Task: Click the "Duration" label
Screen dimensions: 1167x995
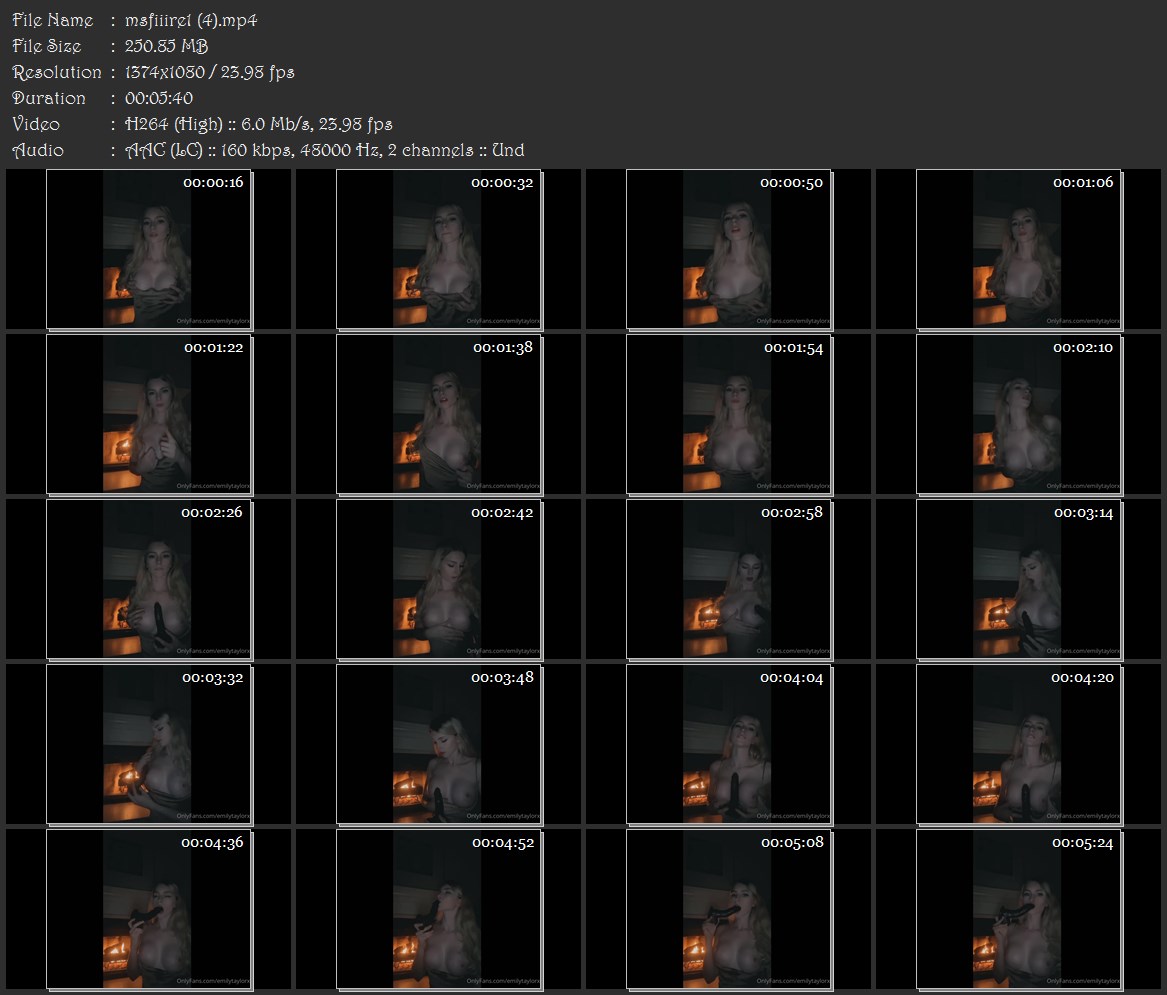Action: pyautogui.click(x=49, y=98)
